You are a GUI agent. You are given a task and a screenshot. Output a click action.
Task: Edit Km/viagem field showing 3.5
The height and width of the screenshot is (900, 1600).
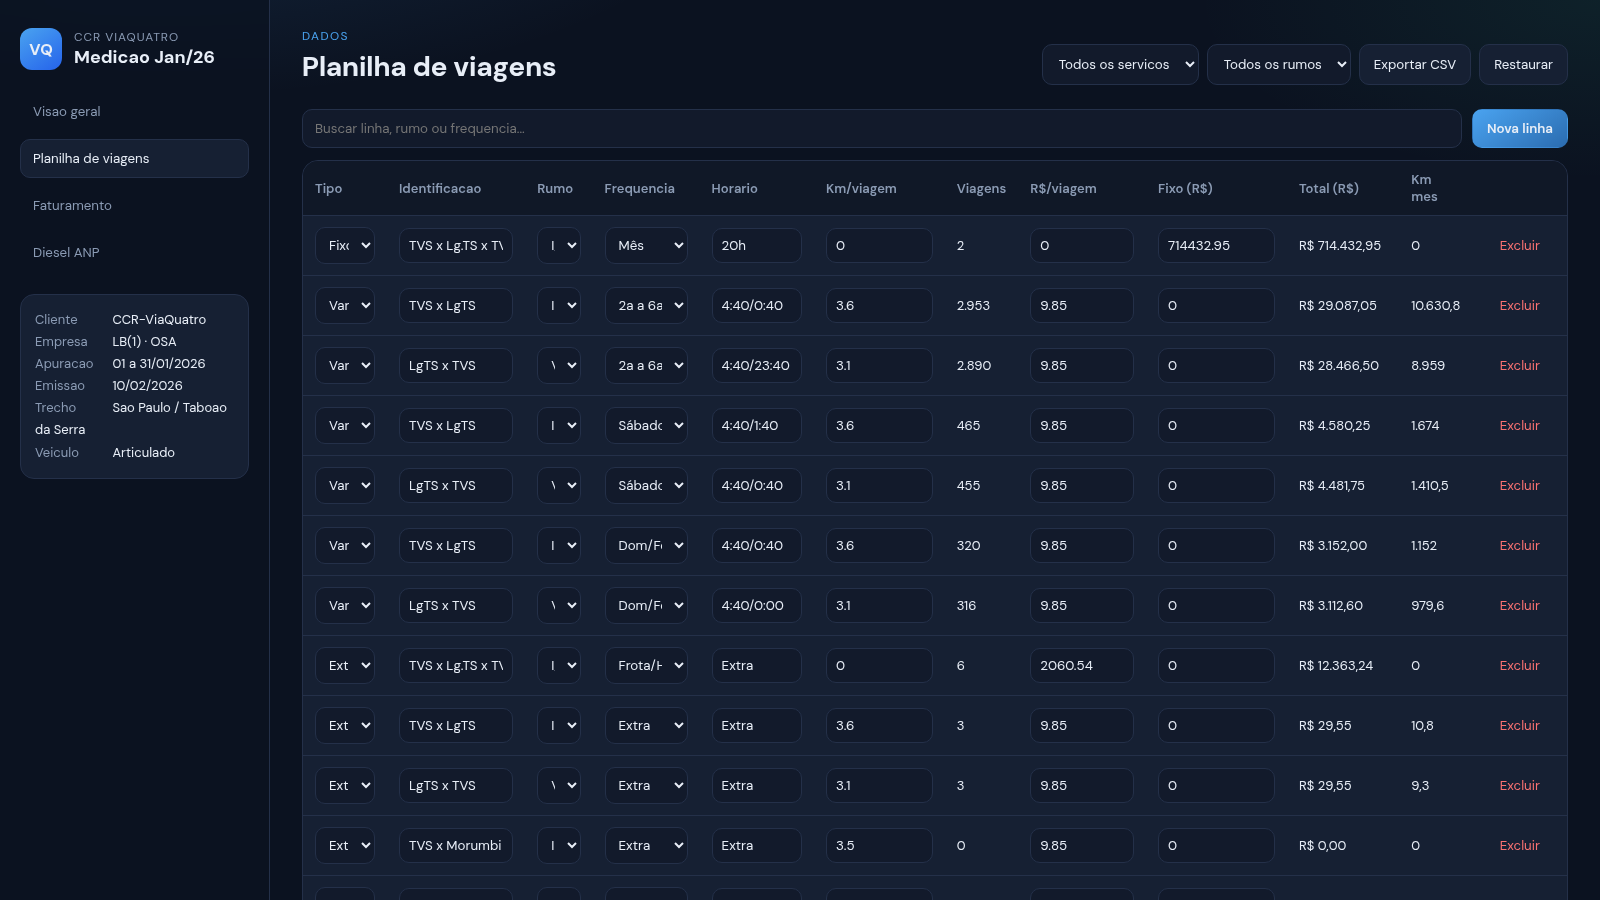pyautogui.click(x=879, y=845)
